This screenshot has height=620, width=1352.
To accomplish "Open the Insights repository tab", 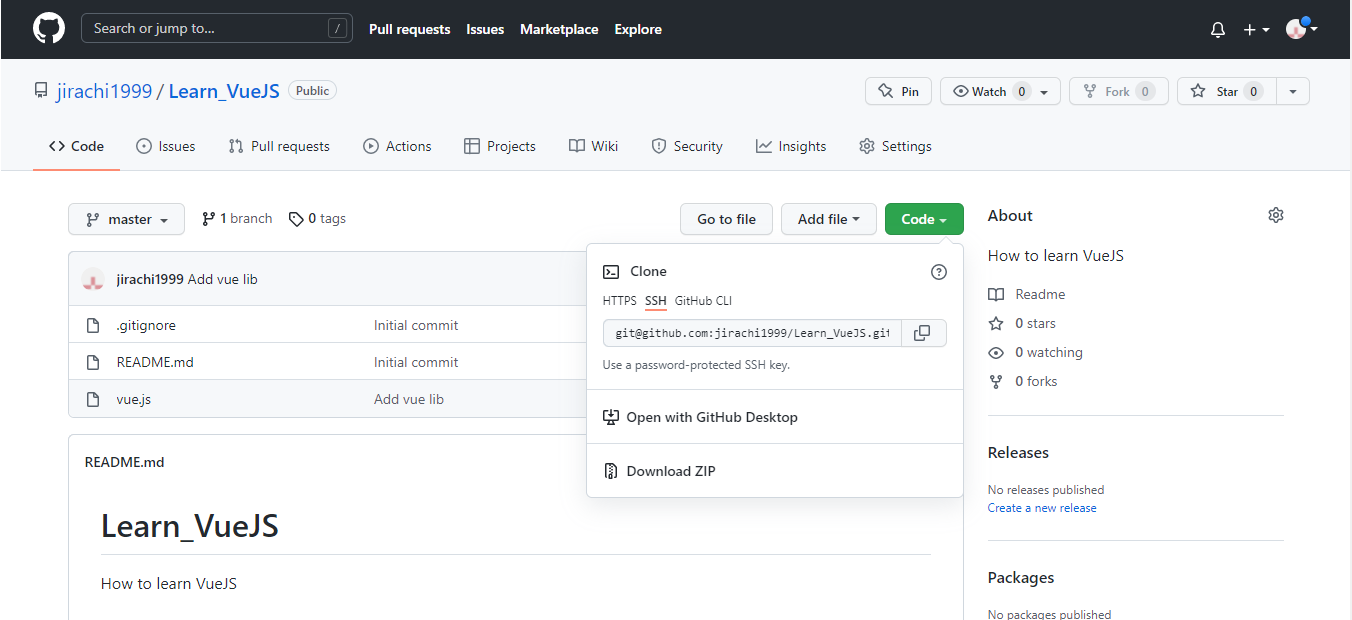I will coord(791,146).
